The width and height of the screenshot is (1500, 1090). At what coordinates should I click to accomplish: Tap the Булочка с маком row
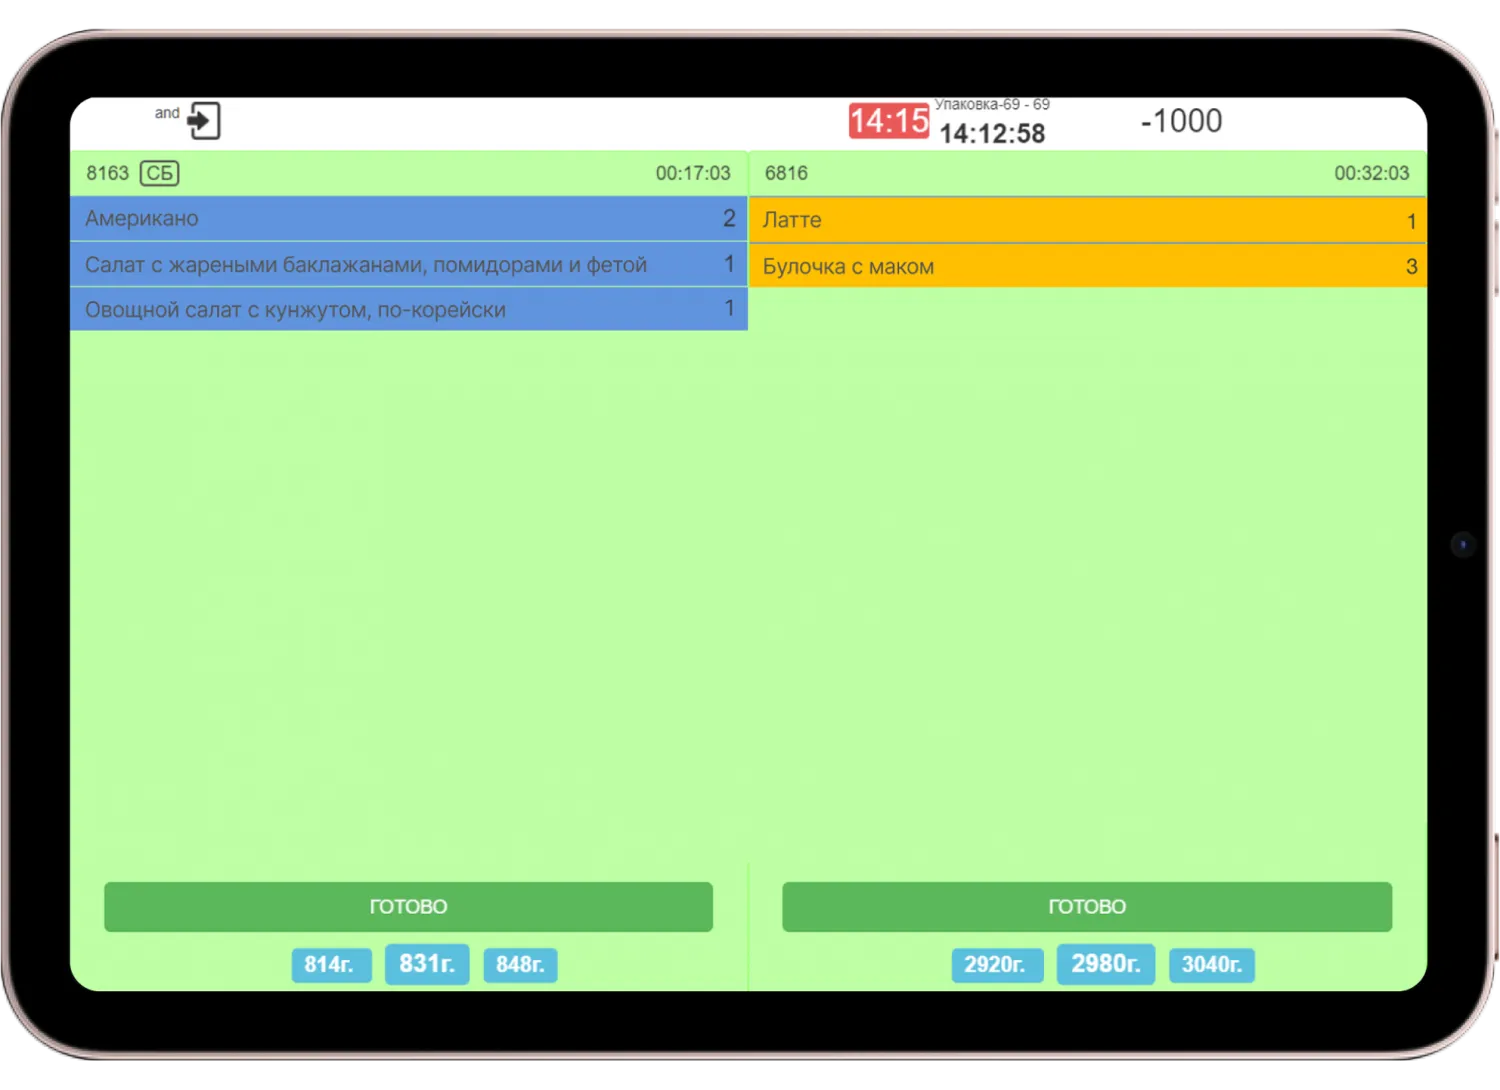[x=1087, y=267]
